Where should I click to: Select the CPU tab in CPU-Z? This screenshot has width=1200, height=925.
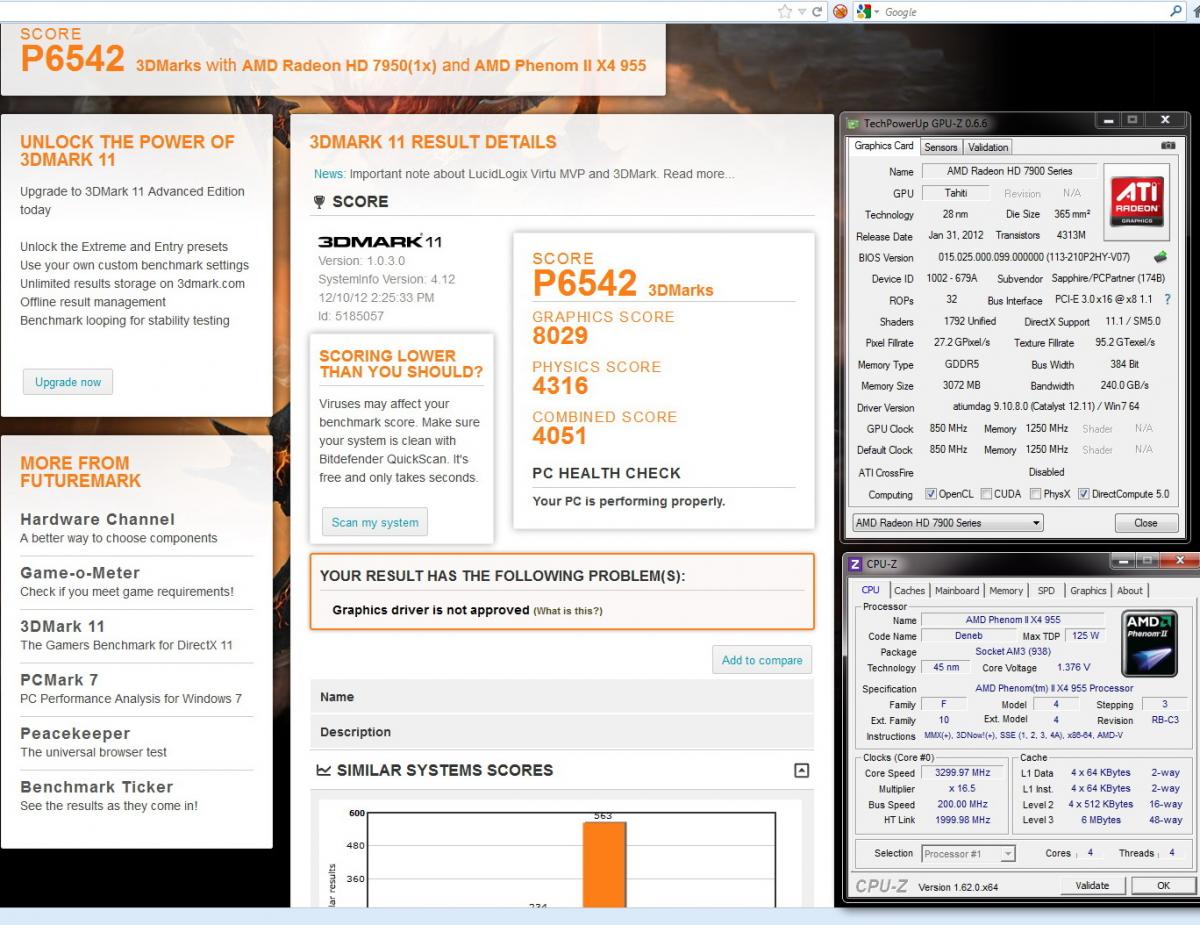pyautogui.click(x=871, y=590)
